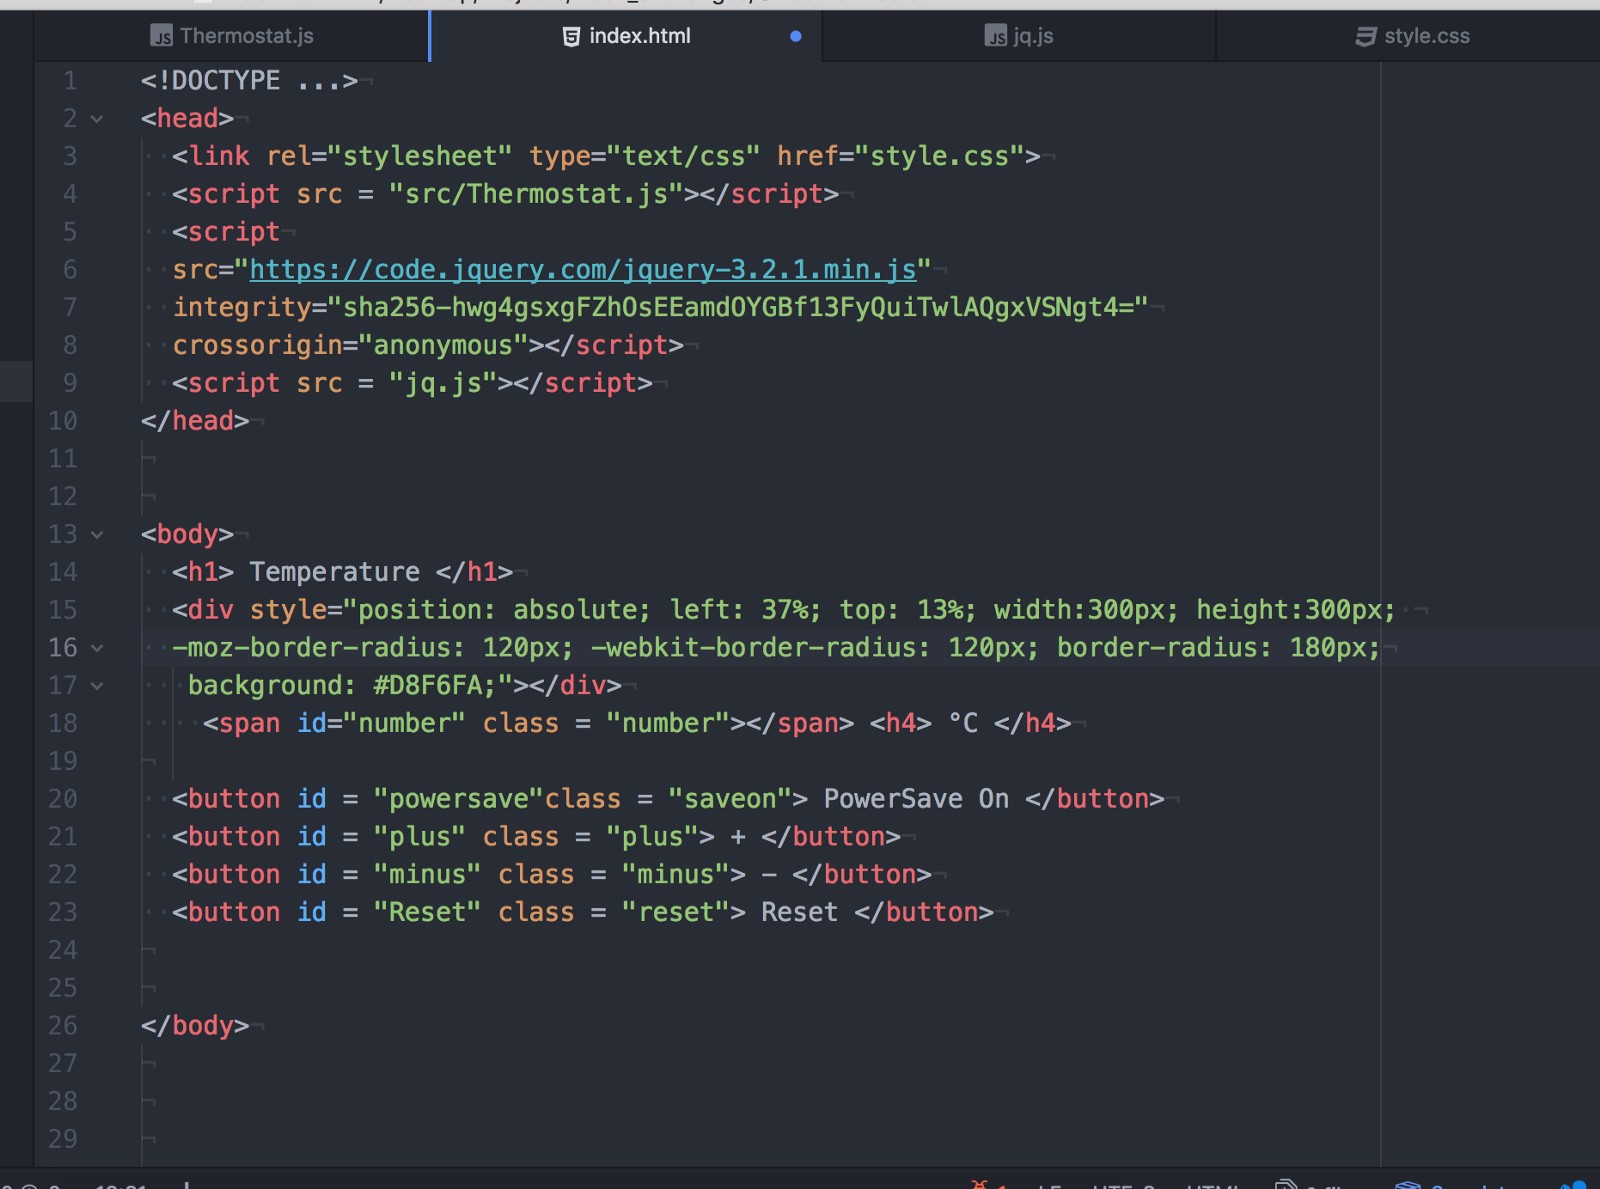The height and width of the screenshot is (1189, 1600).
Task: Click the JS icon on Thermostat.js tab
Action: [x=160, y=36]
